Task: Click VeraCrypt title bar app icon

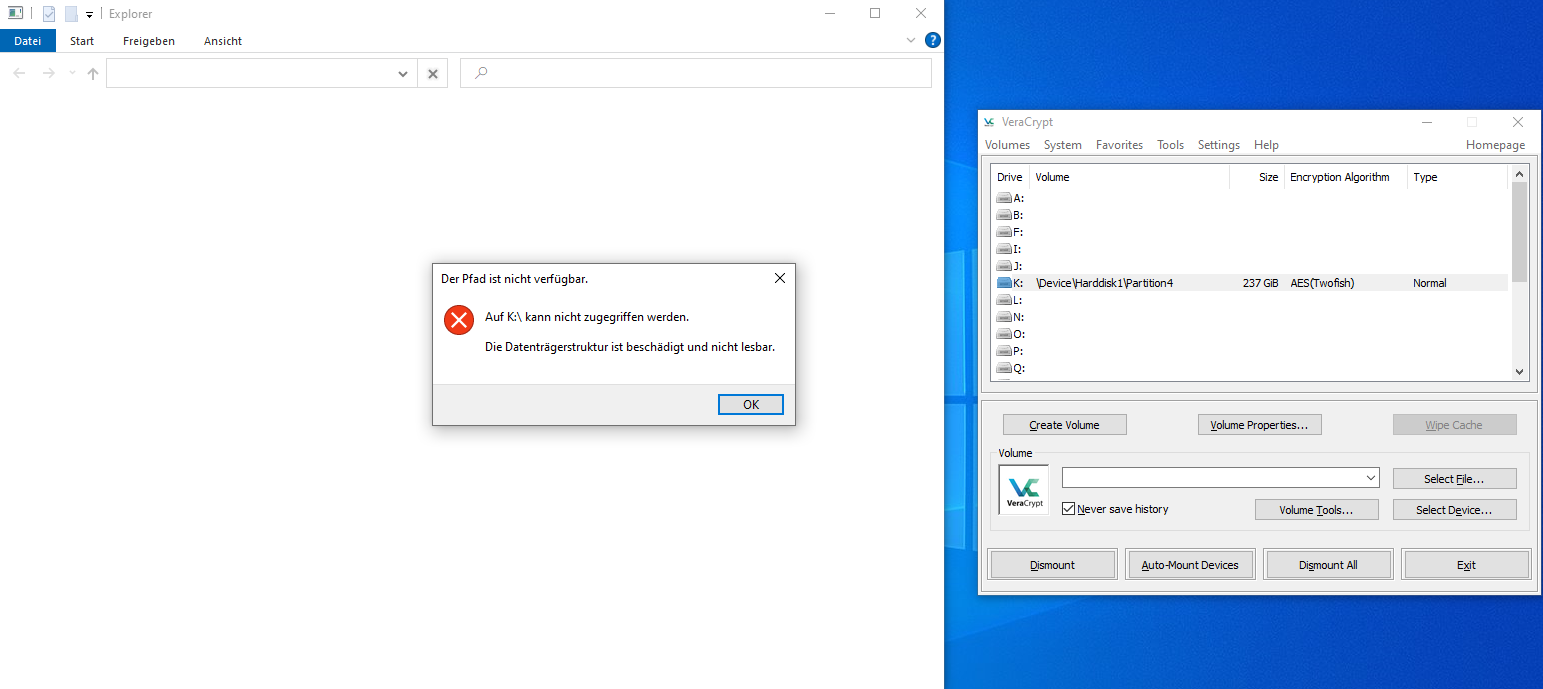Action: click(x=989, y=122)
